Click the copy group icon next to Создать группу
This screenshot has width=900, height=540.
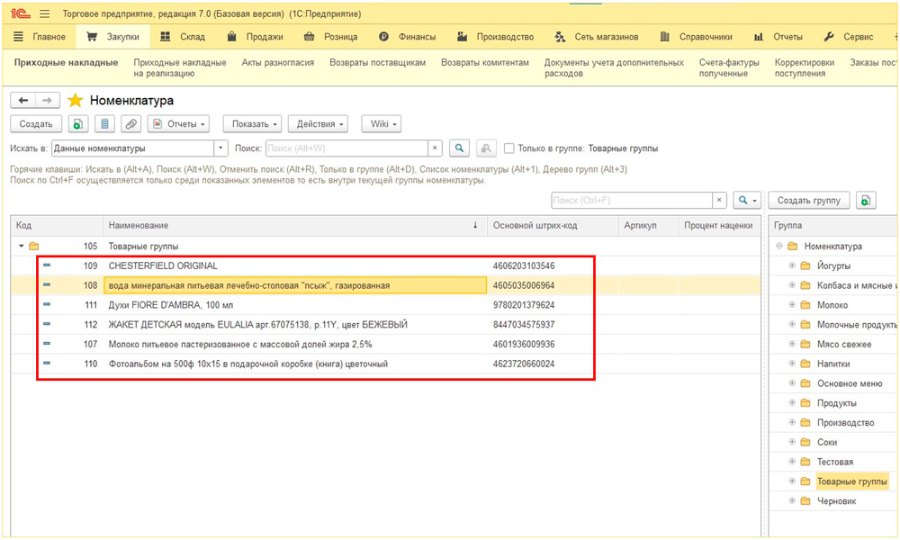tap(866, 200)
